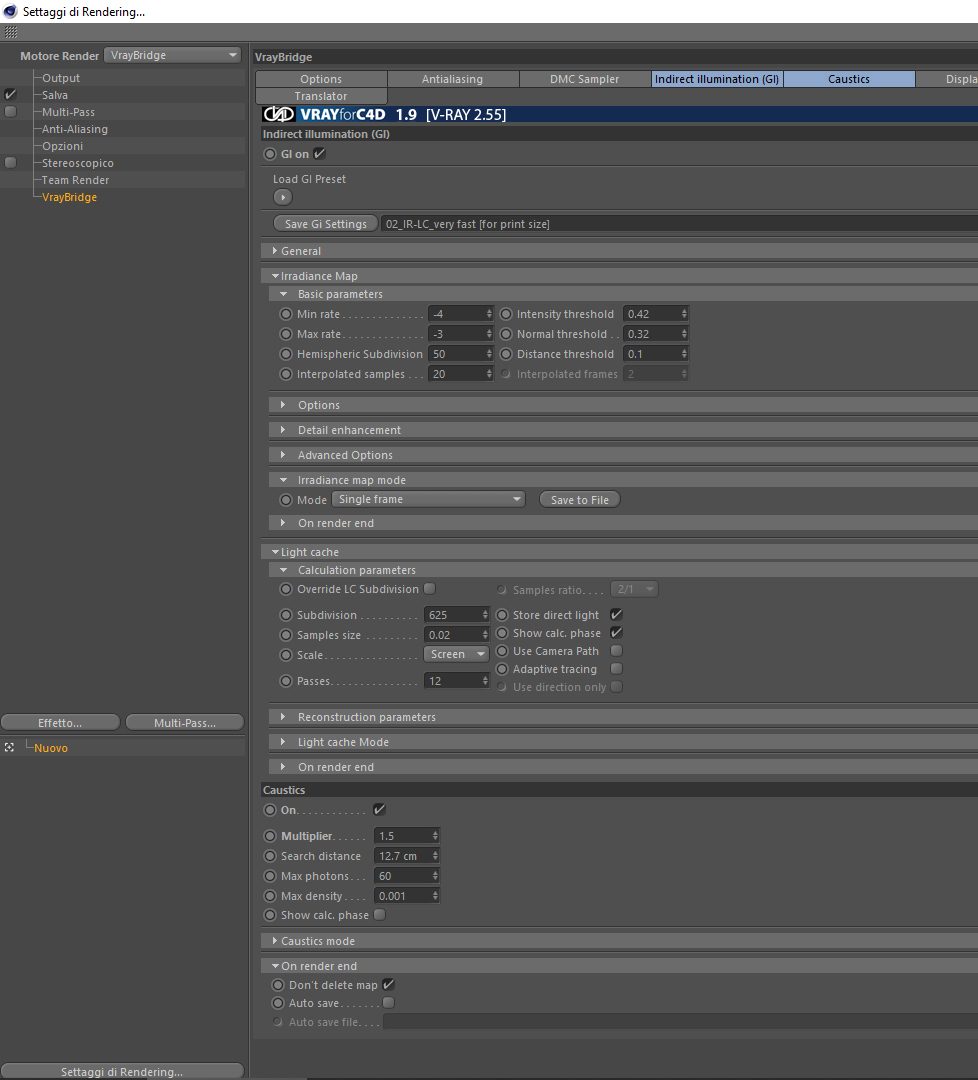Click the Nuovo render setting icon
This screenshot has width=978, height=1080.
[x=9, y=747]
